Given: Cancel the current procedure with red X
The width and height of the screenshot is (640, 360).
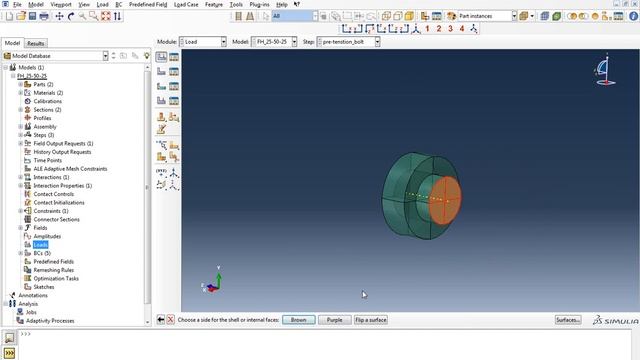Looking at the screenshot, I should pyautogui.click(x=171, y=320).
